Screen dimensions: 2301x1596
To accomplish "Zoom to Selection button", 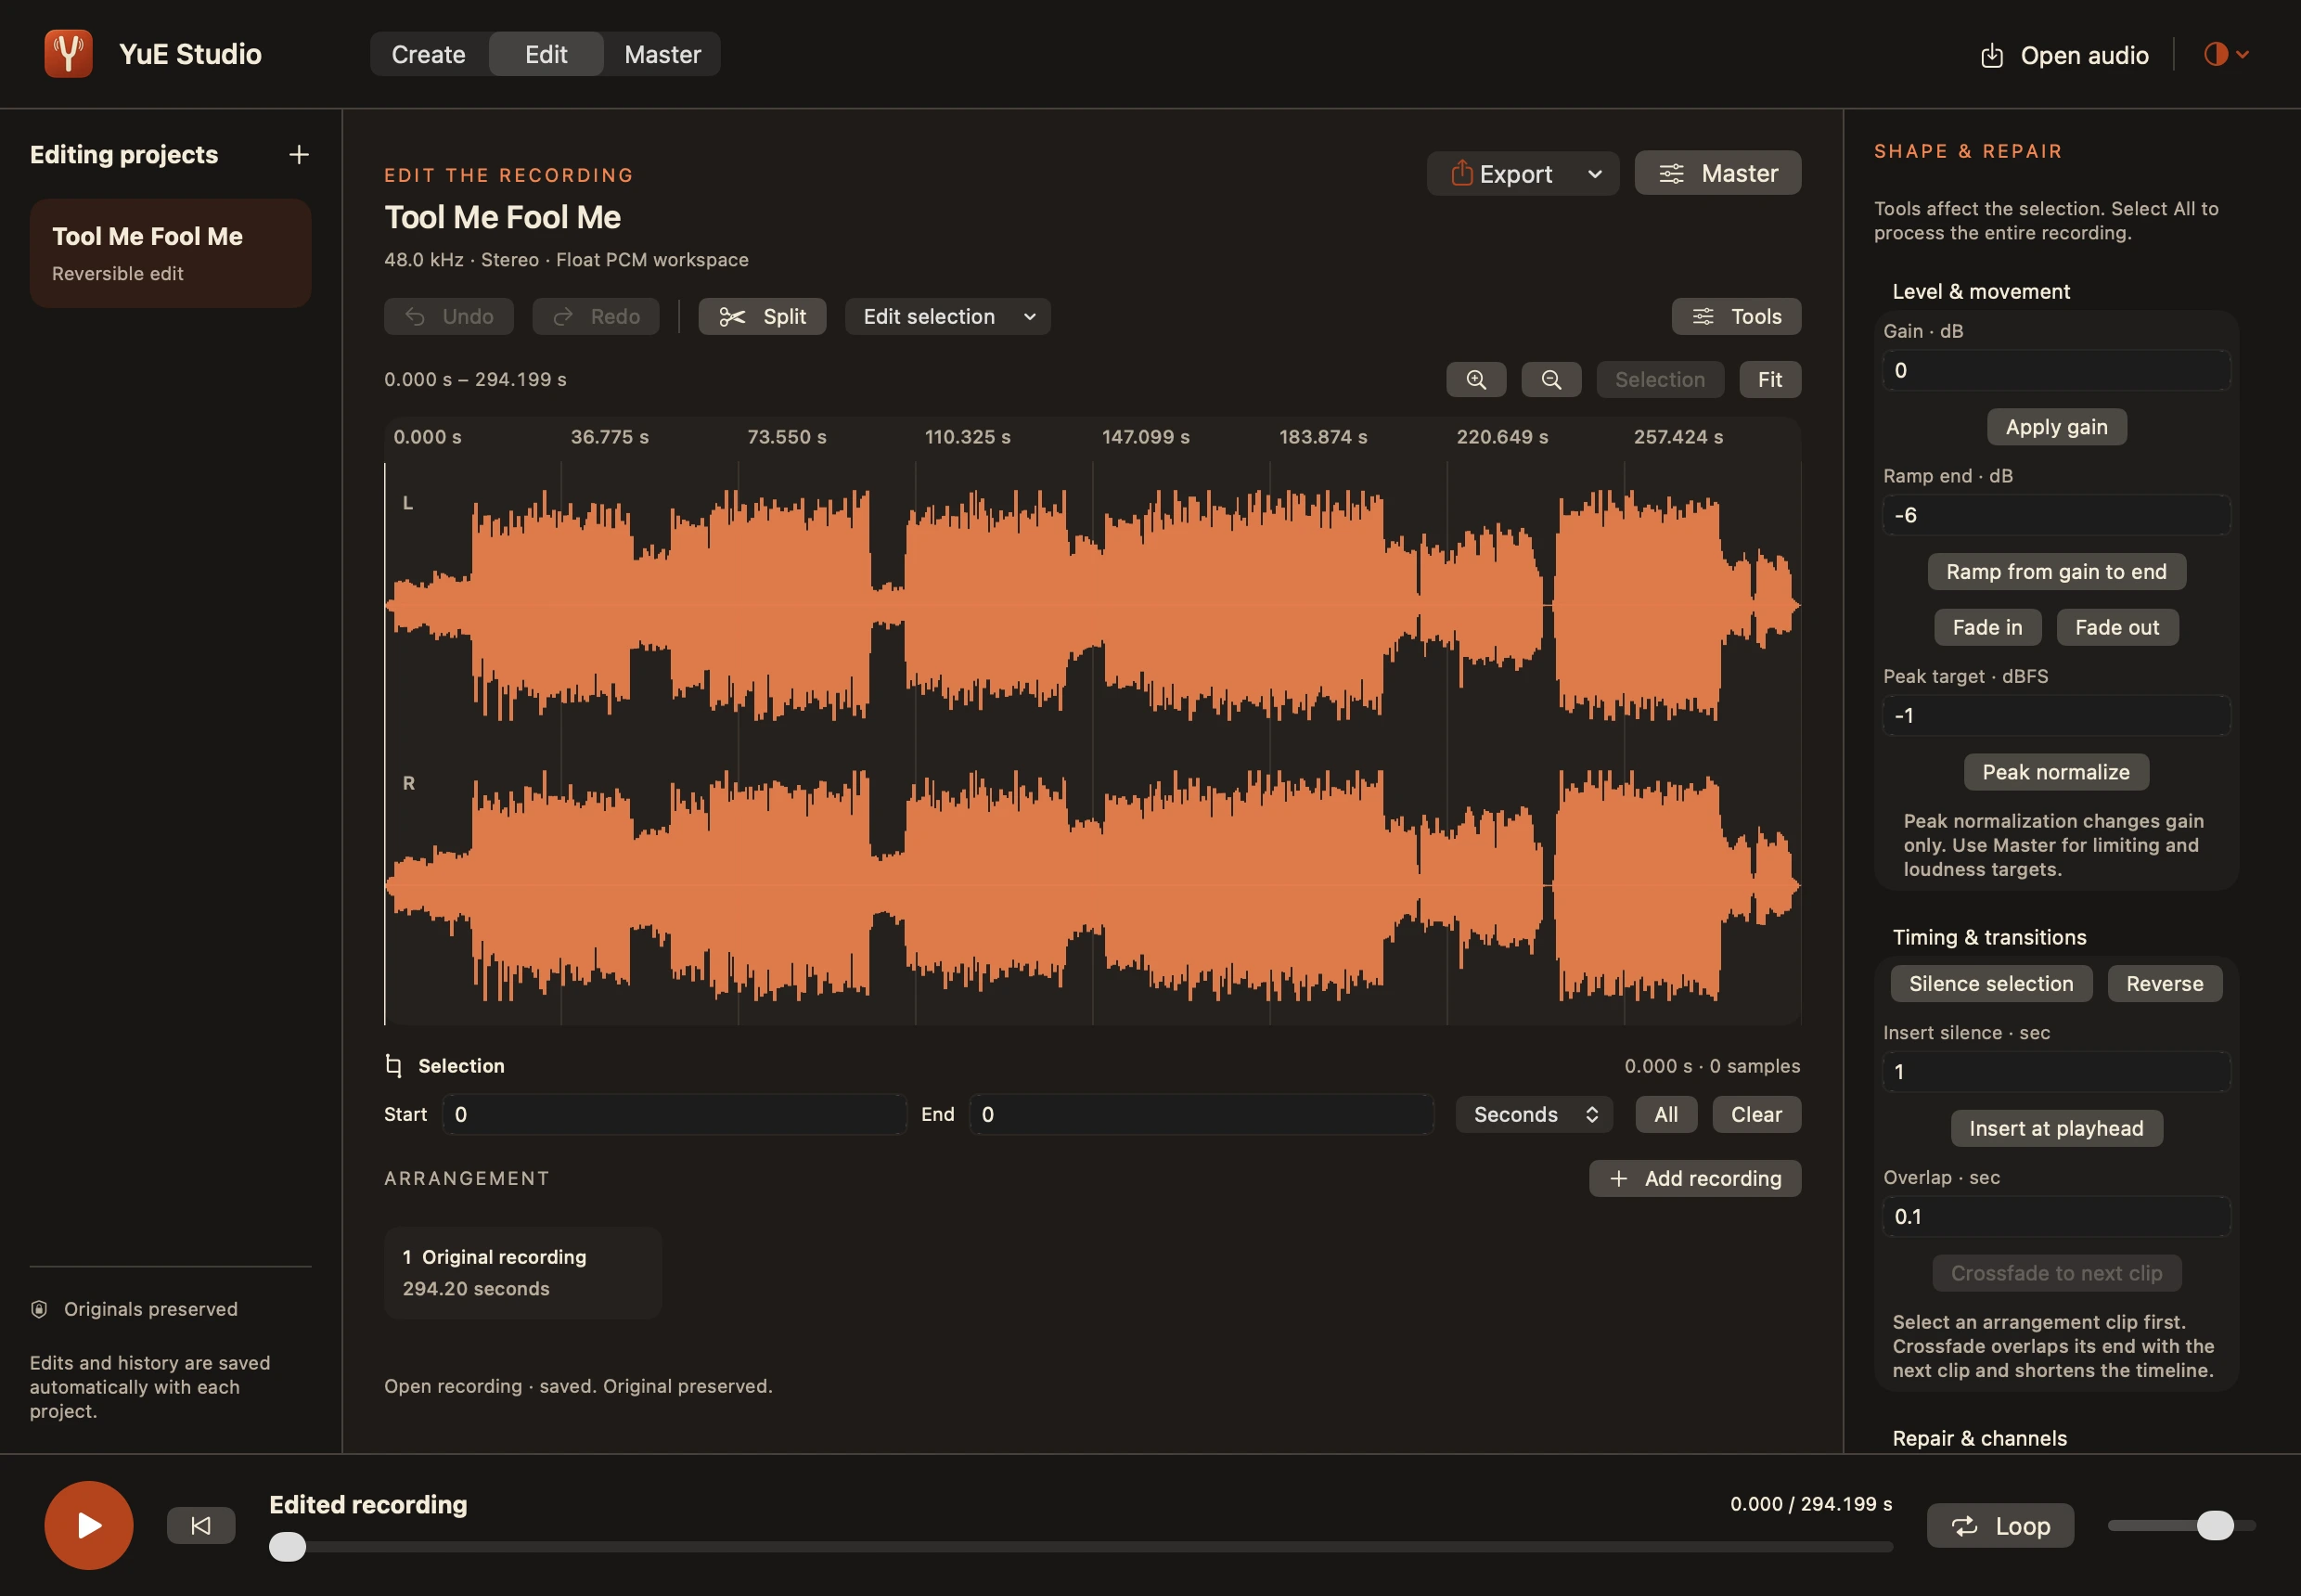I will (x=1660, y=380).
